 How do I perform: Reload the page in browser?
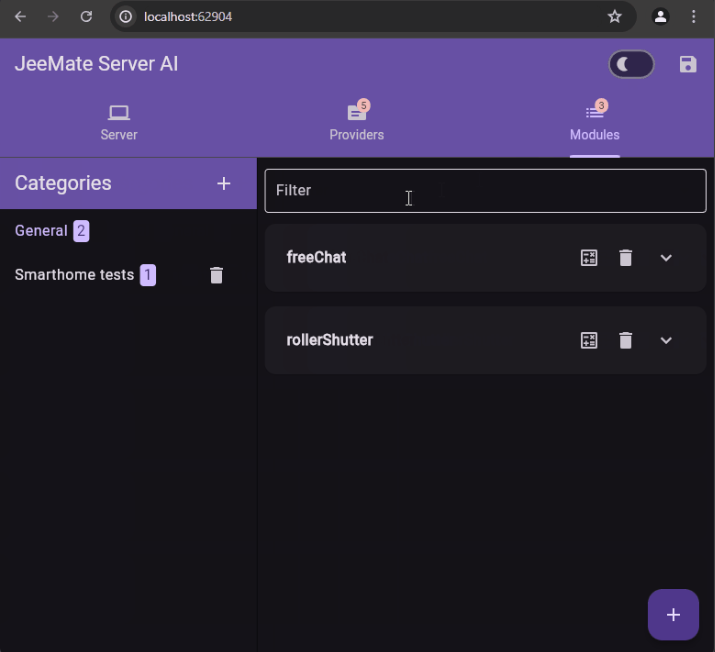(86, 17)
